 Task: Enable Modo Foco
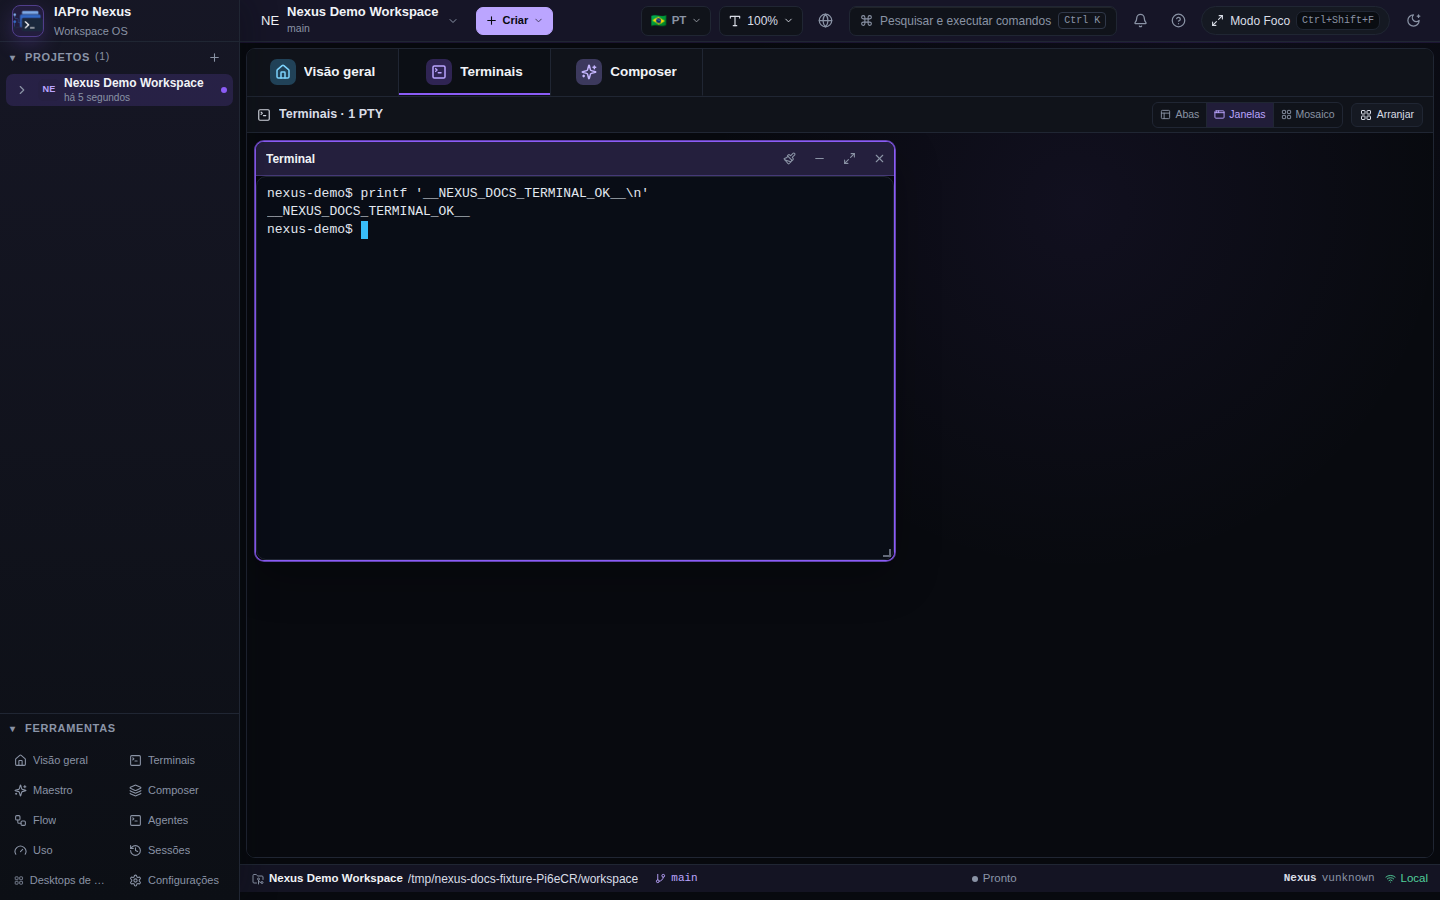point(1294,20)
